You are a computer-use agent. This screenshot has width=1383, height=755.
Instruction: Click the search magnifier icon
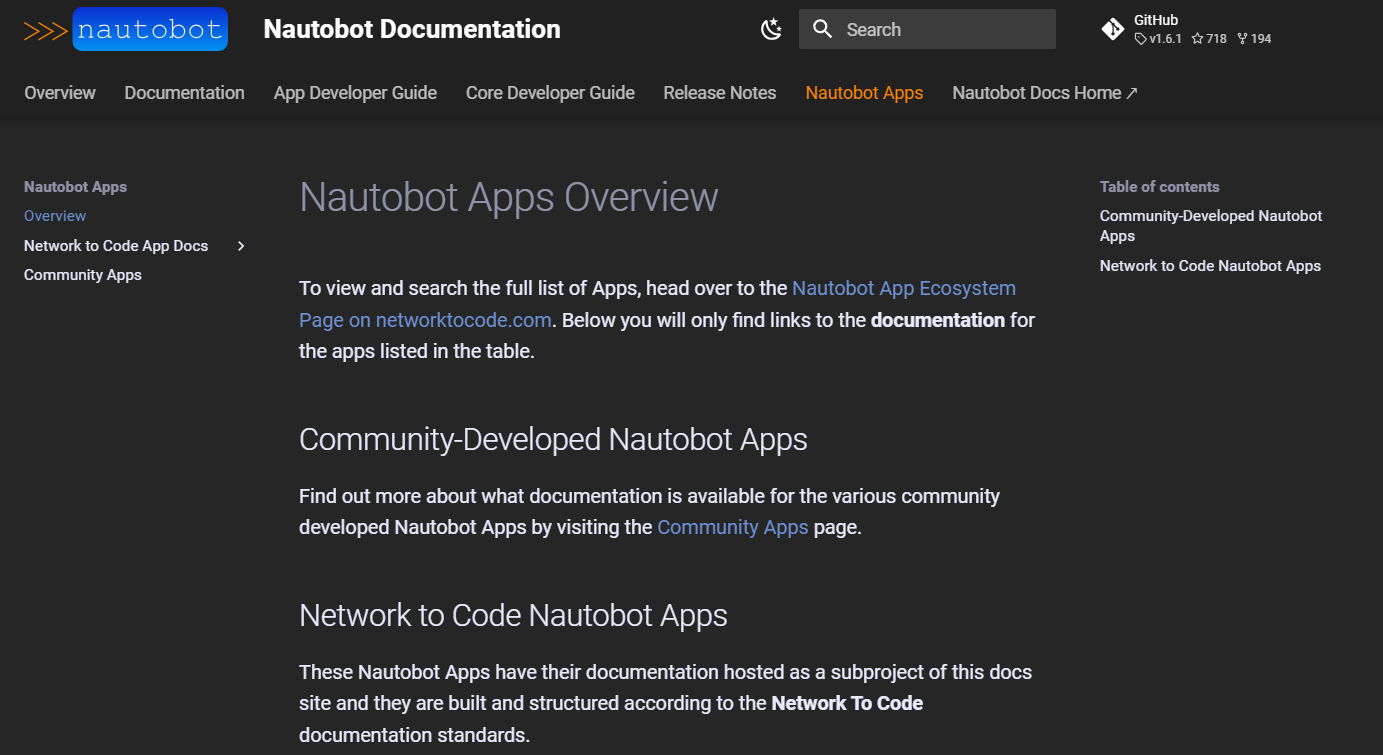[x=823, y=30]
